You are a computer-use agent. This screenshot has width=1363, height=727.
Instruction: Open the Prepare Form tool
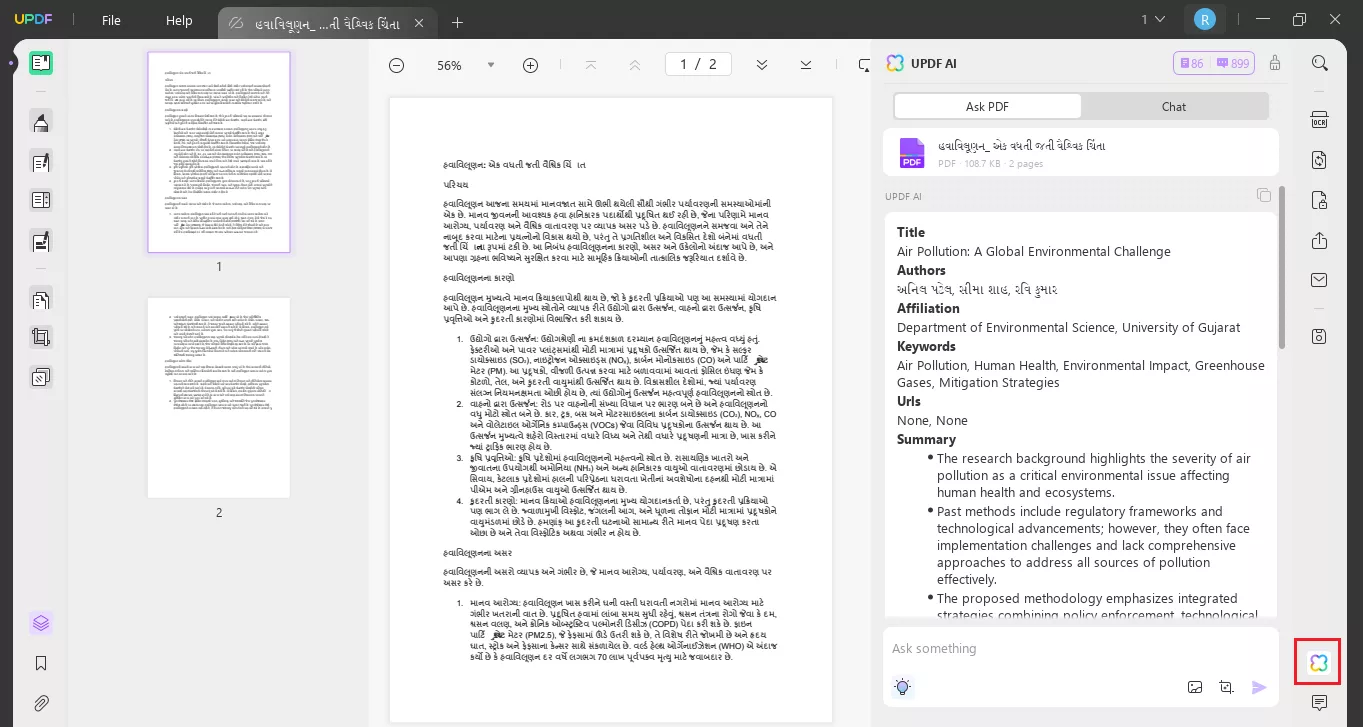pos(41,200)
